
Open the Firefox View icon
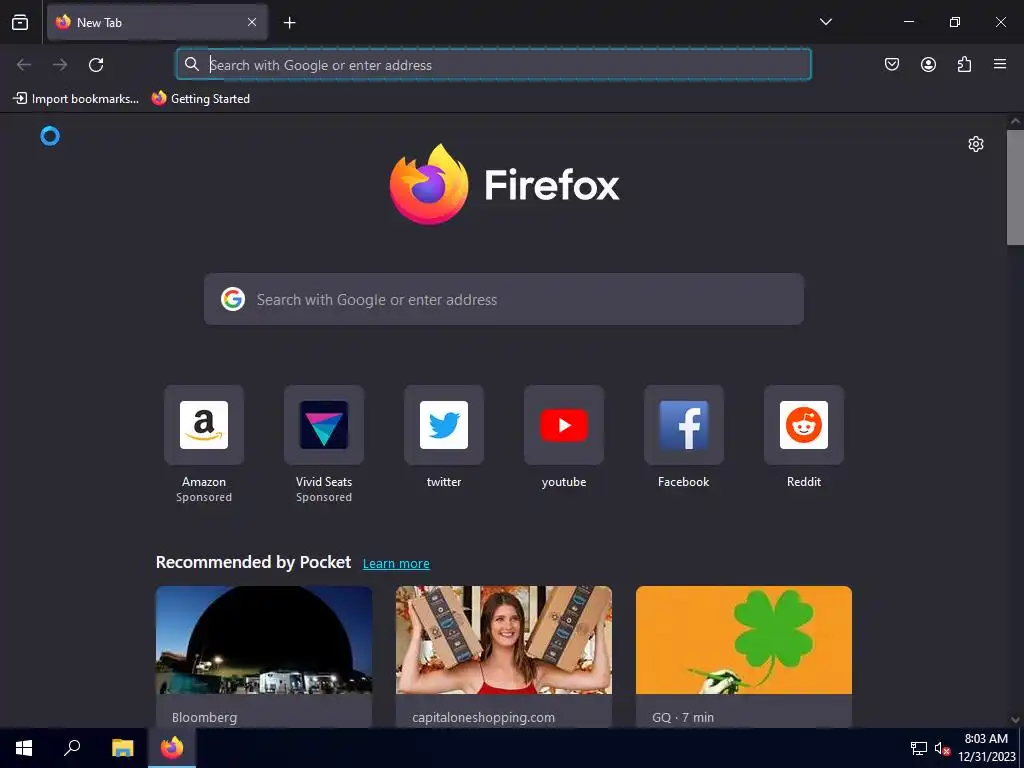20,22
